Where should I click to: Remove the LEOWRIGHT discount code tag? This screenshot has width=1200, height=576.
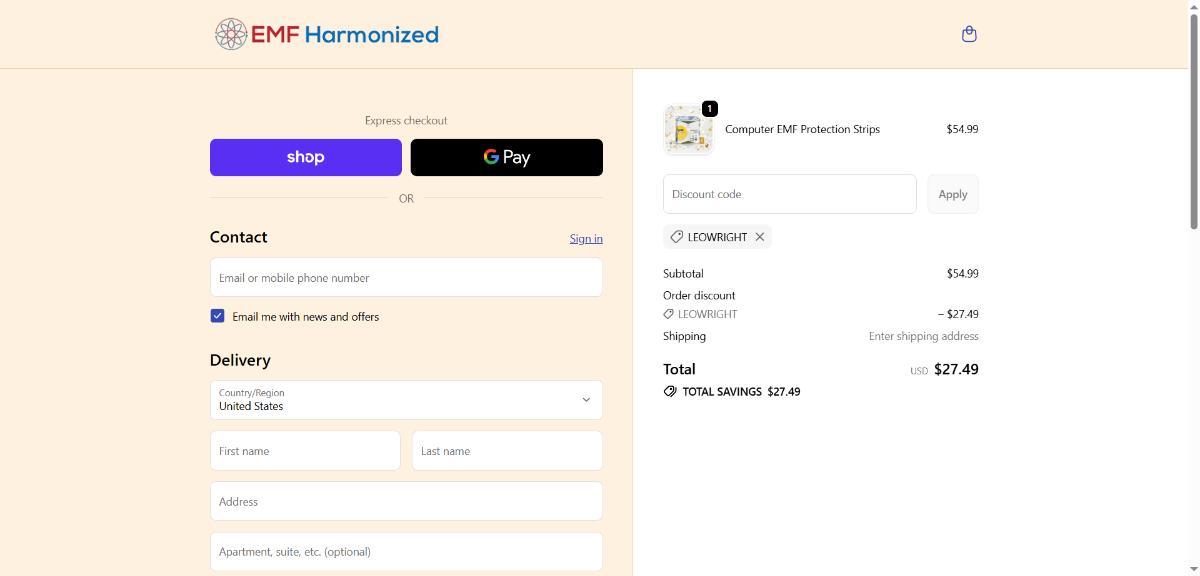point(760,237)
